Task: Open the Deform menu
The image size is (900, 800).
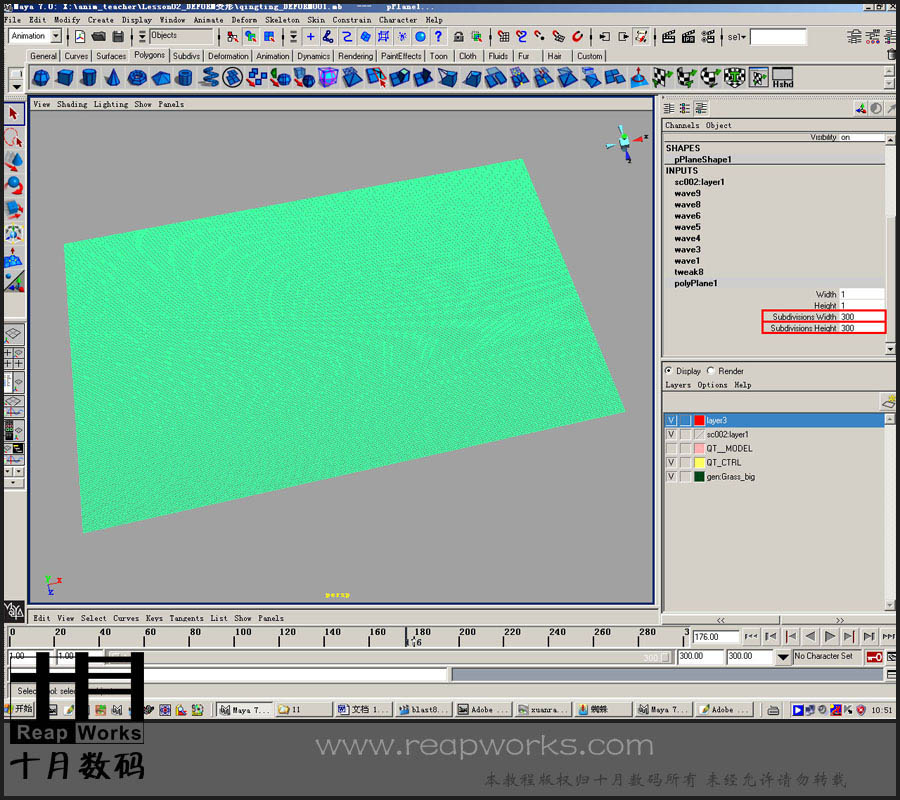Action: [244, 20]
